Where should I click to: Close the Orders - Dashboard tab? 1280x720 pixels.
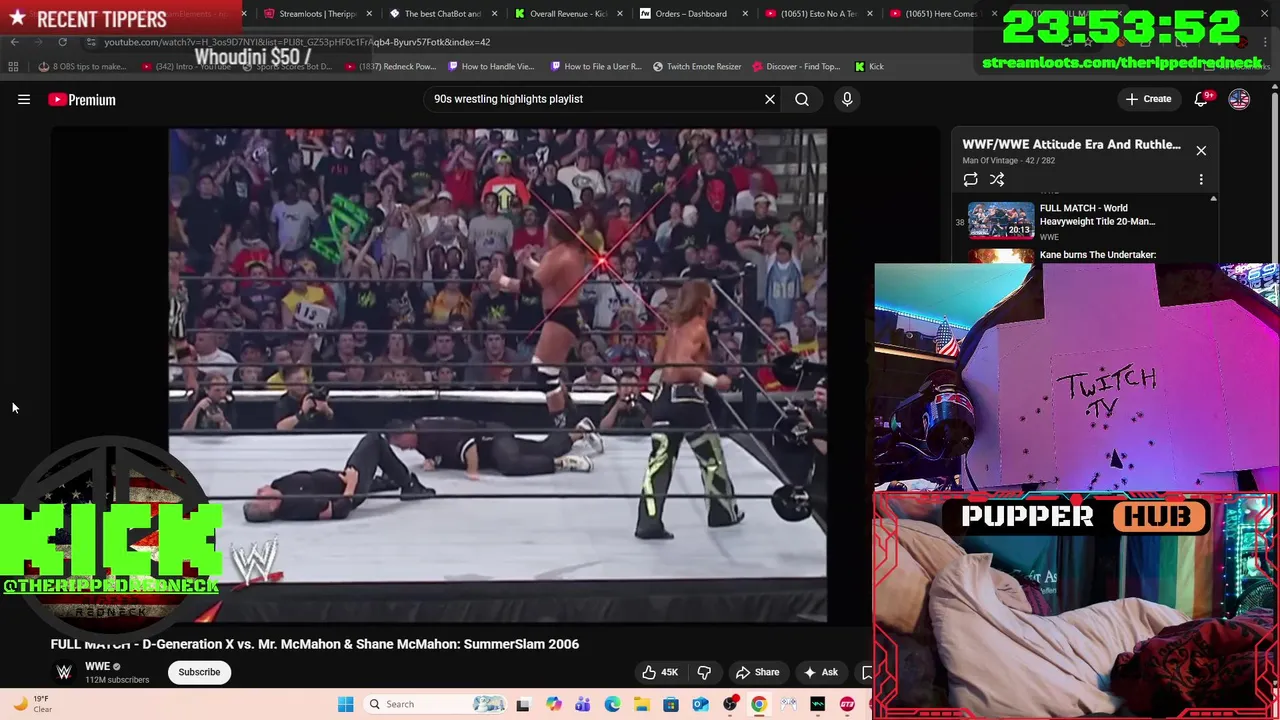[x=744, y=14]
